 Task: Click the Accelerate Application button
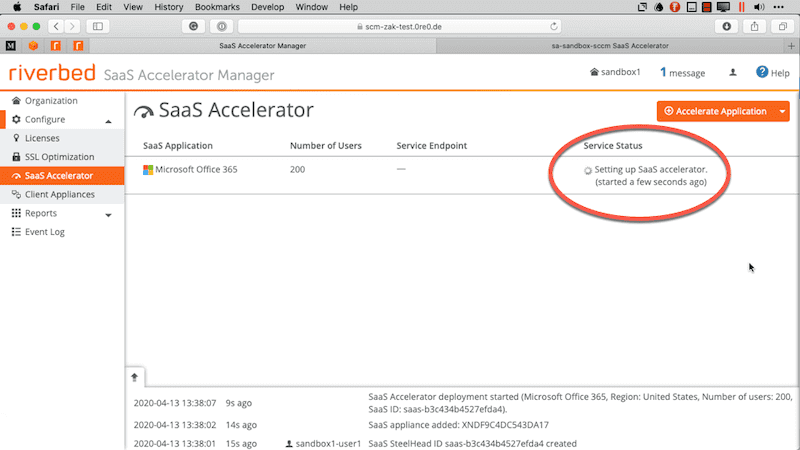point(716,111)
